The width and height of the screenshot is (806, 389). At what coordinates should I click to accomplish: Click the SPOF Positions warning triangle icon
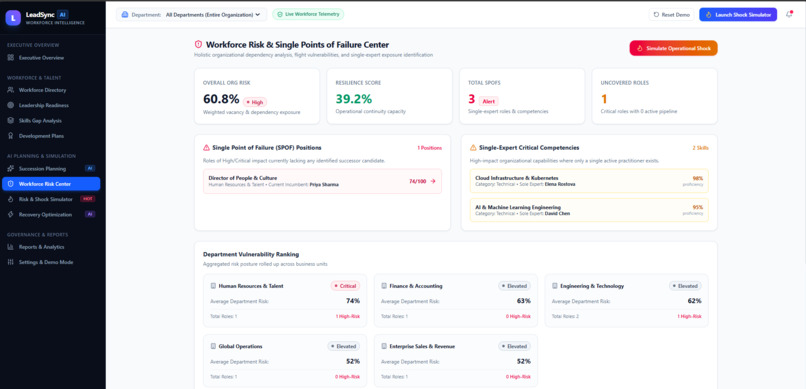point(207,148)
